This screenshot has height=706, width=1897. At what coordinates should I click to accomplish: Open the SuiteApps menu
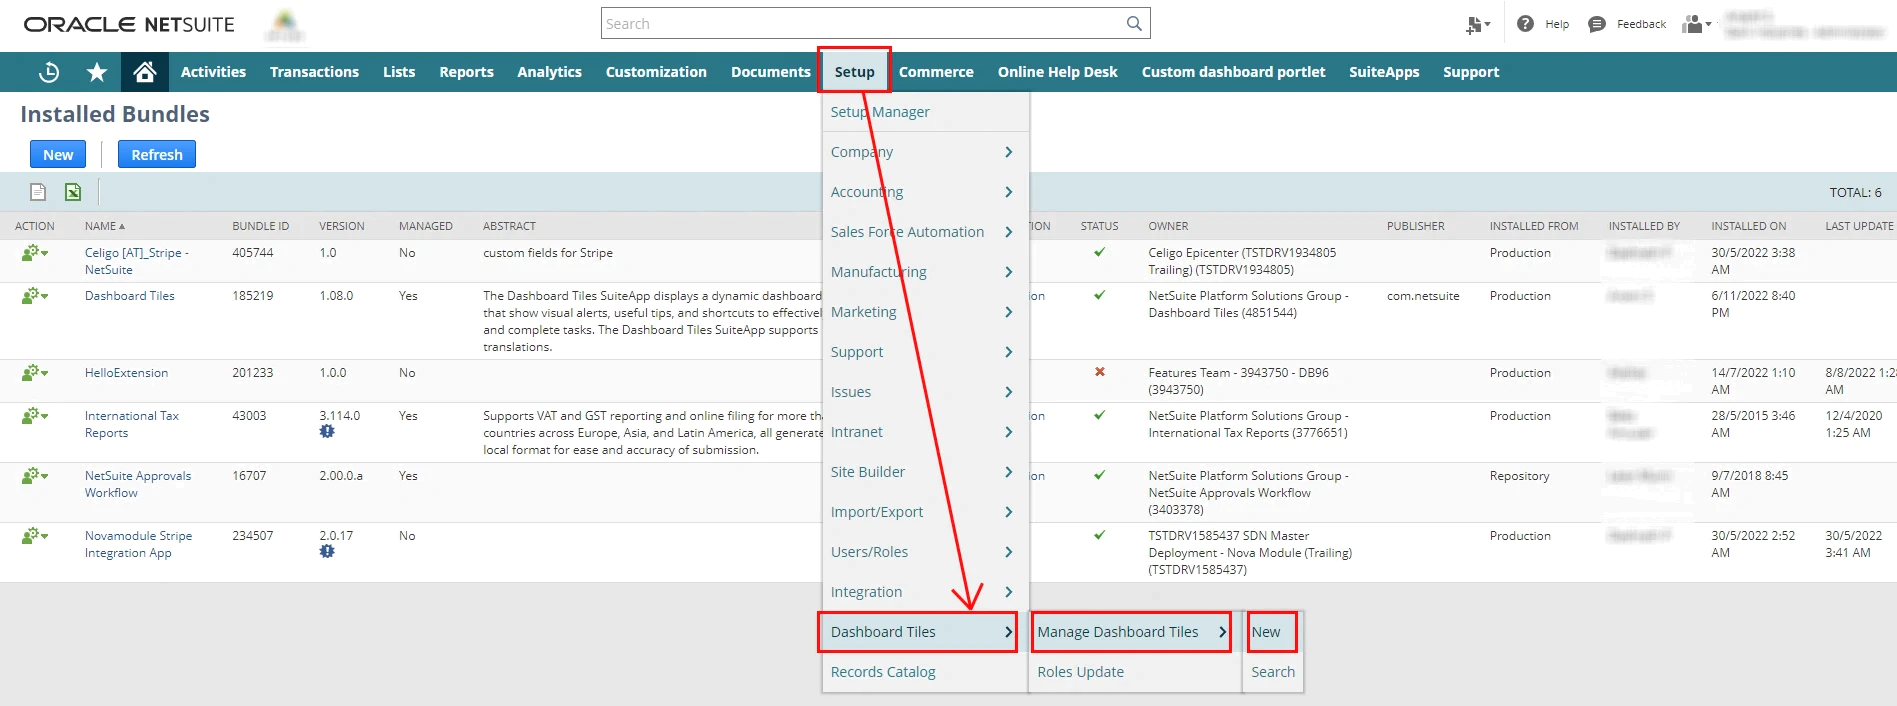tap(1384, 72)
